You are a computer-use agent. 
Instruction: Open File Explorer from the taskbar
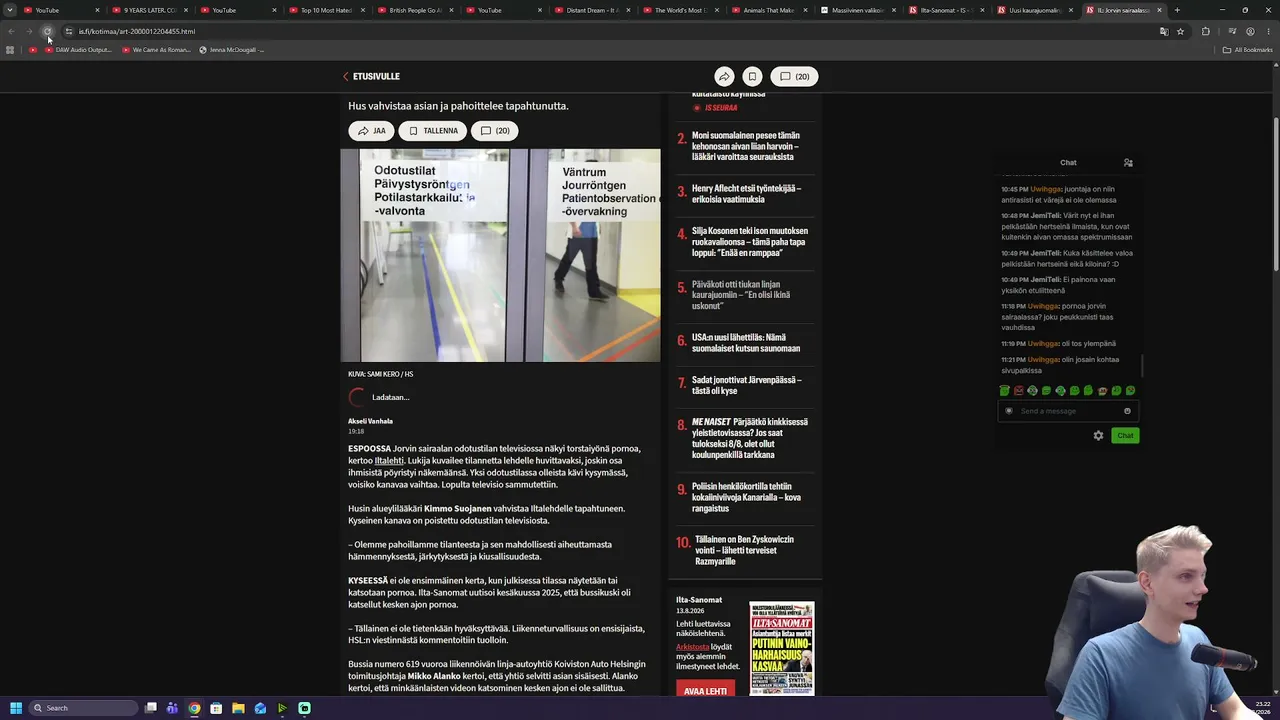point(238,708)
